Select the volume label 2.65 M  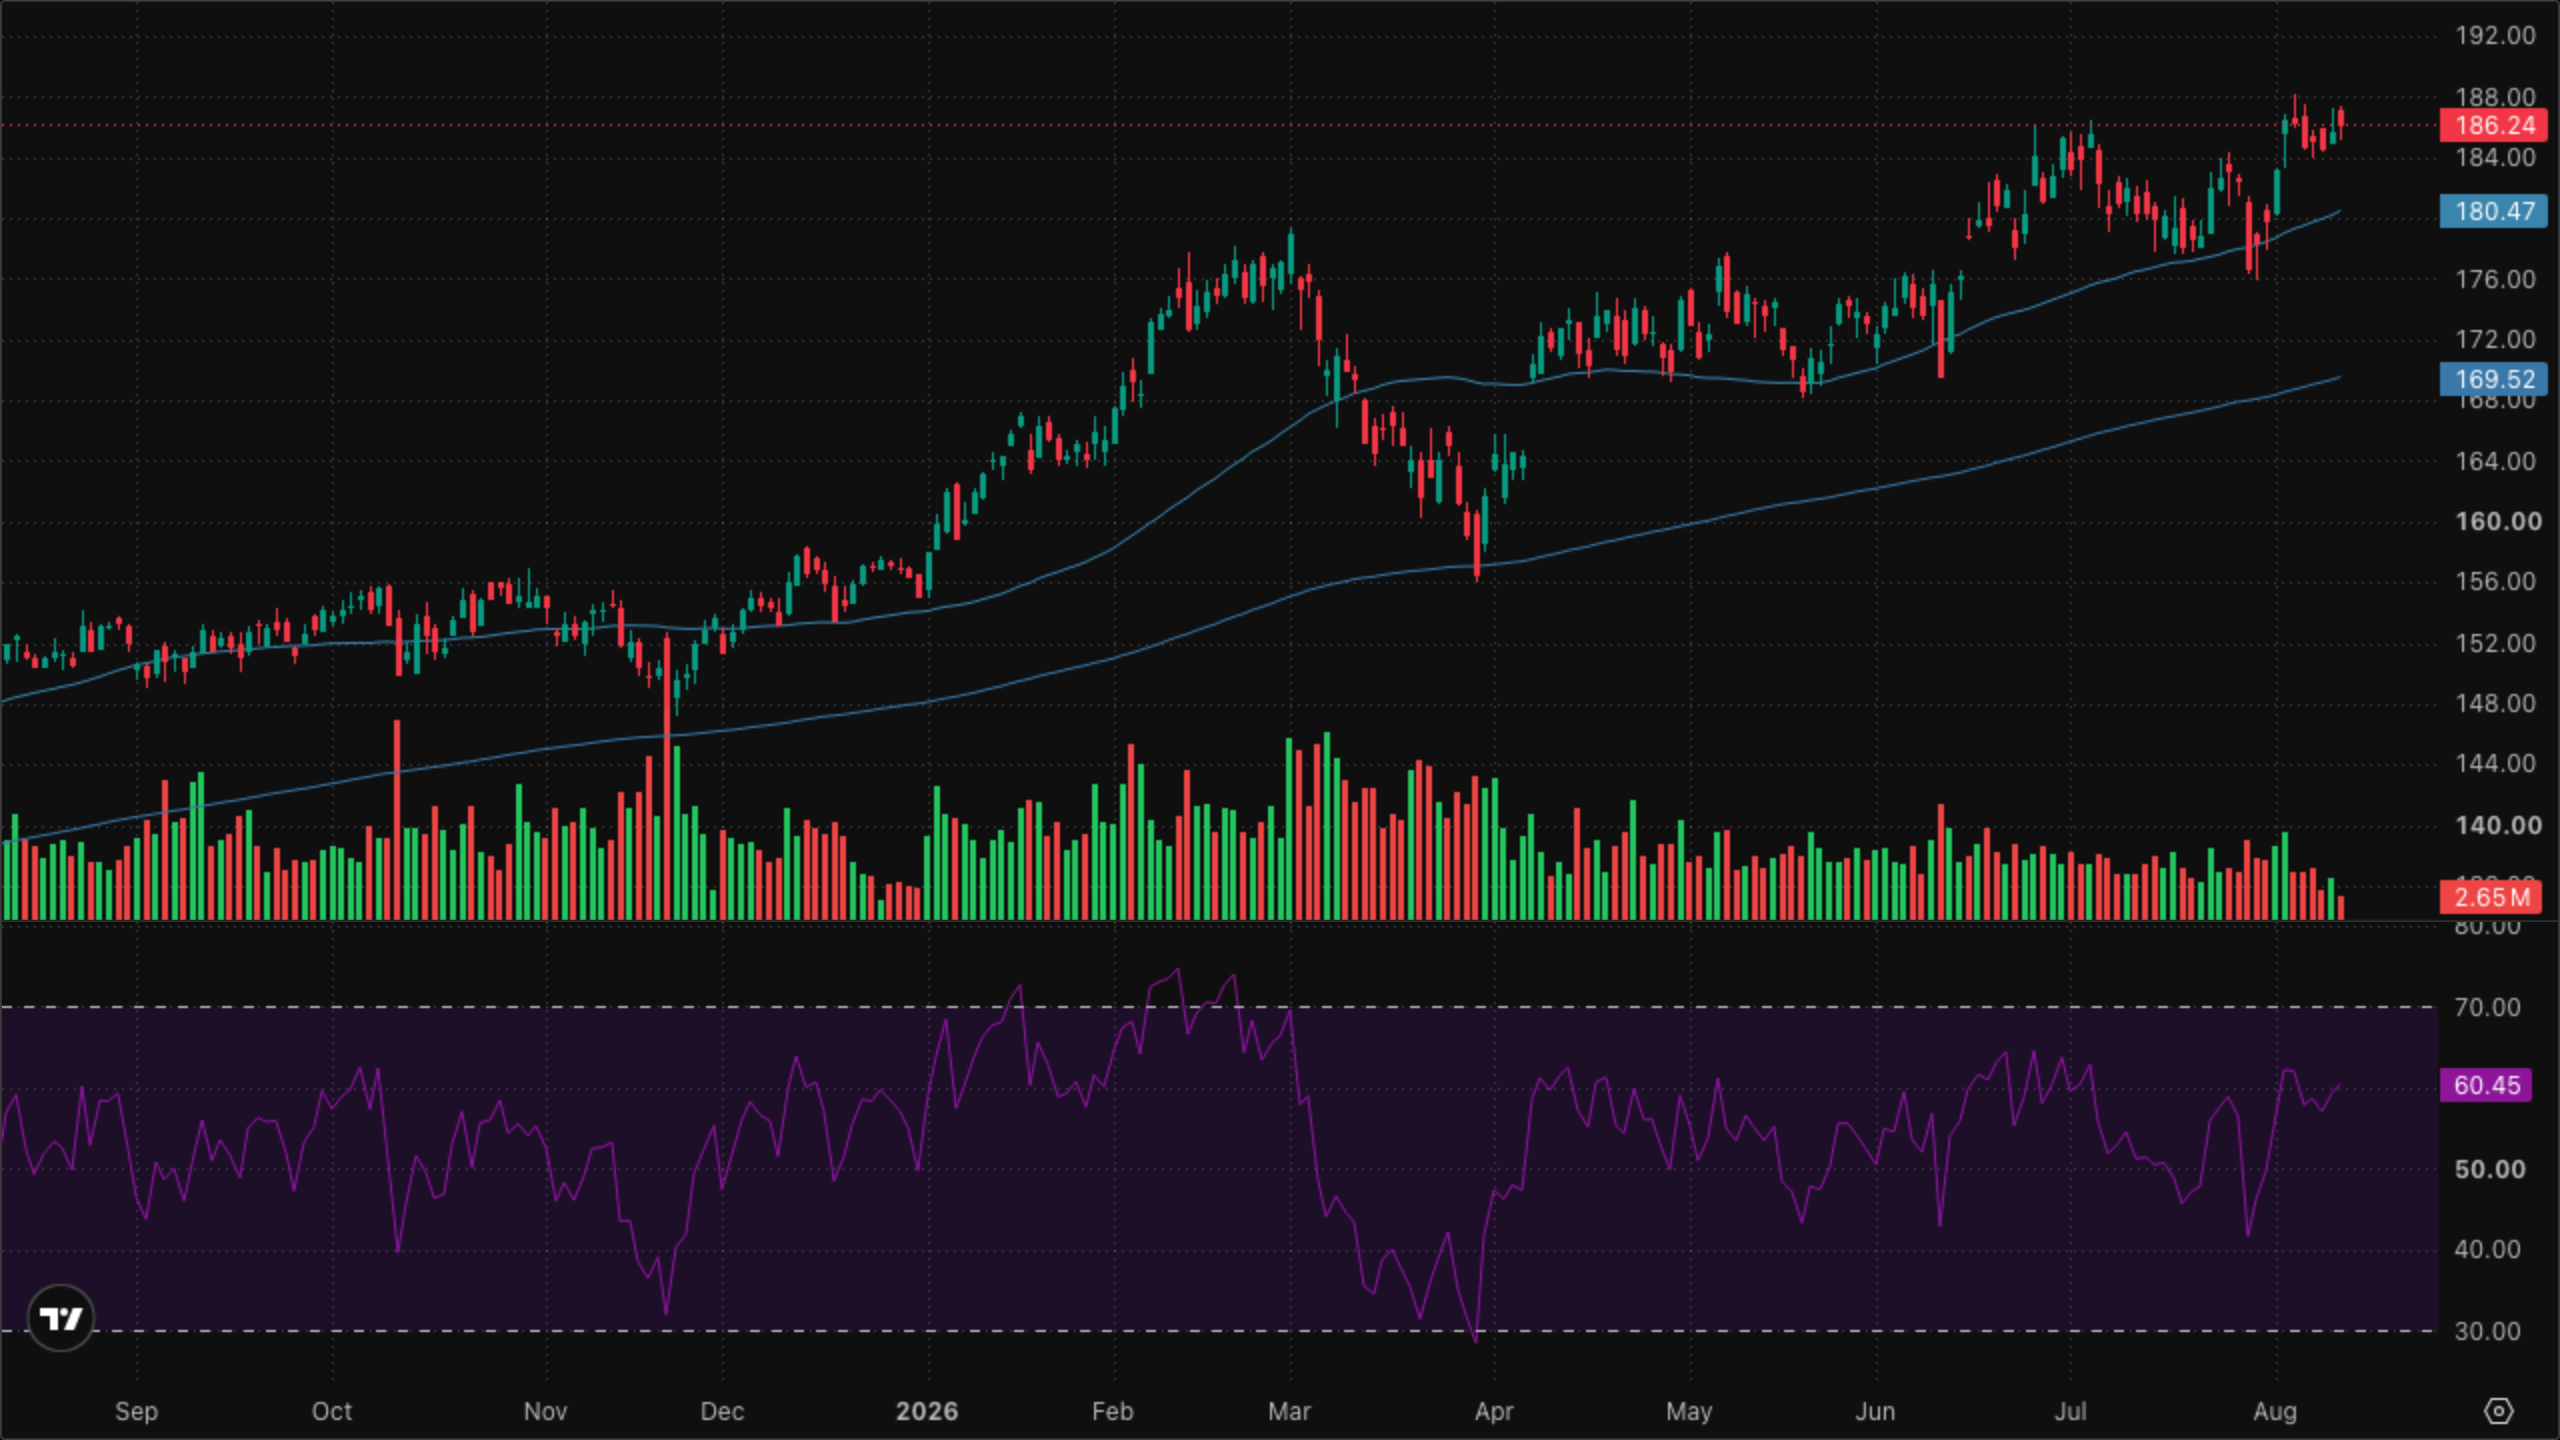tap(2490, 897)
